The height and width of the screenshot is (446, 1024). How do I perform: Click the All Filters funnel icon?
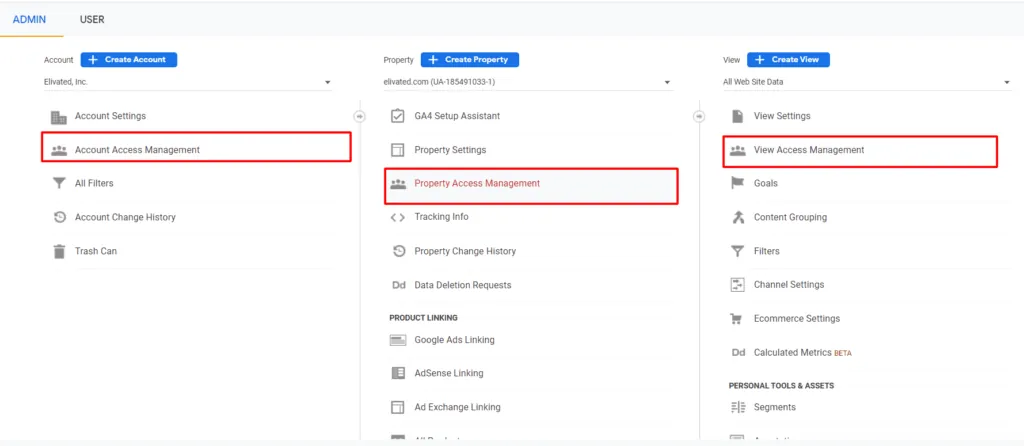tap(59, 183)
